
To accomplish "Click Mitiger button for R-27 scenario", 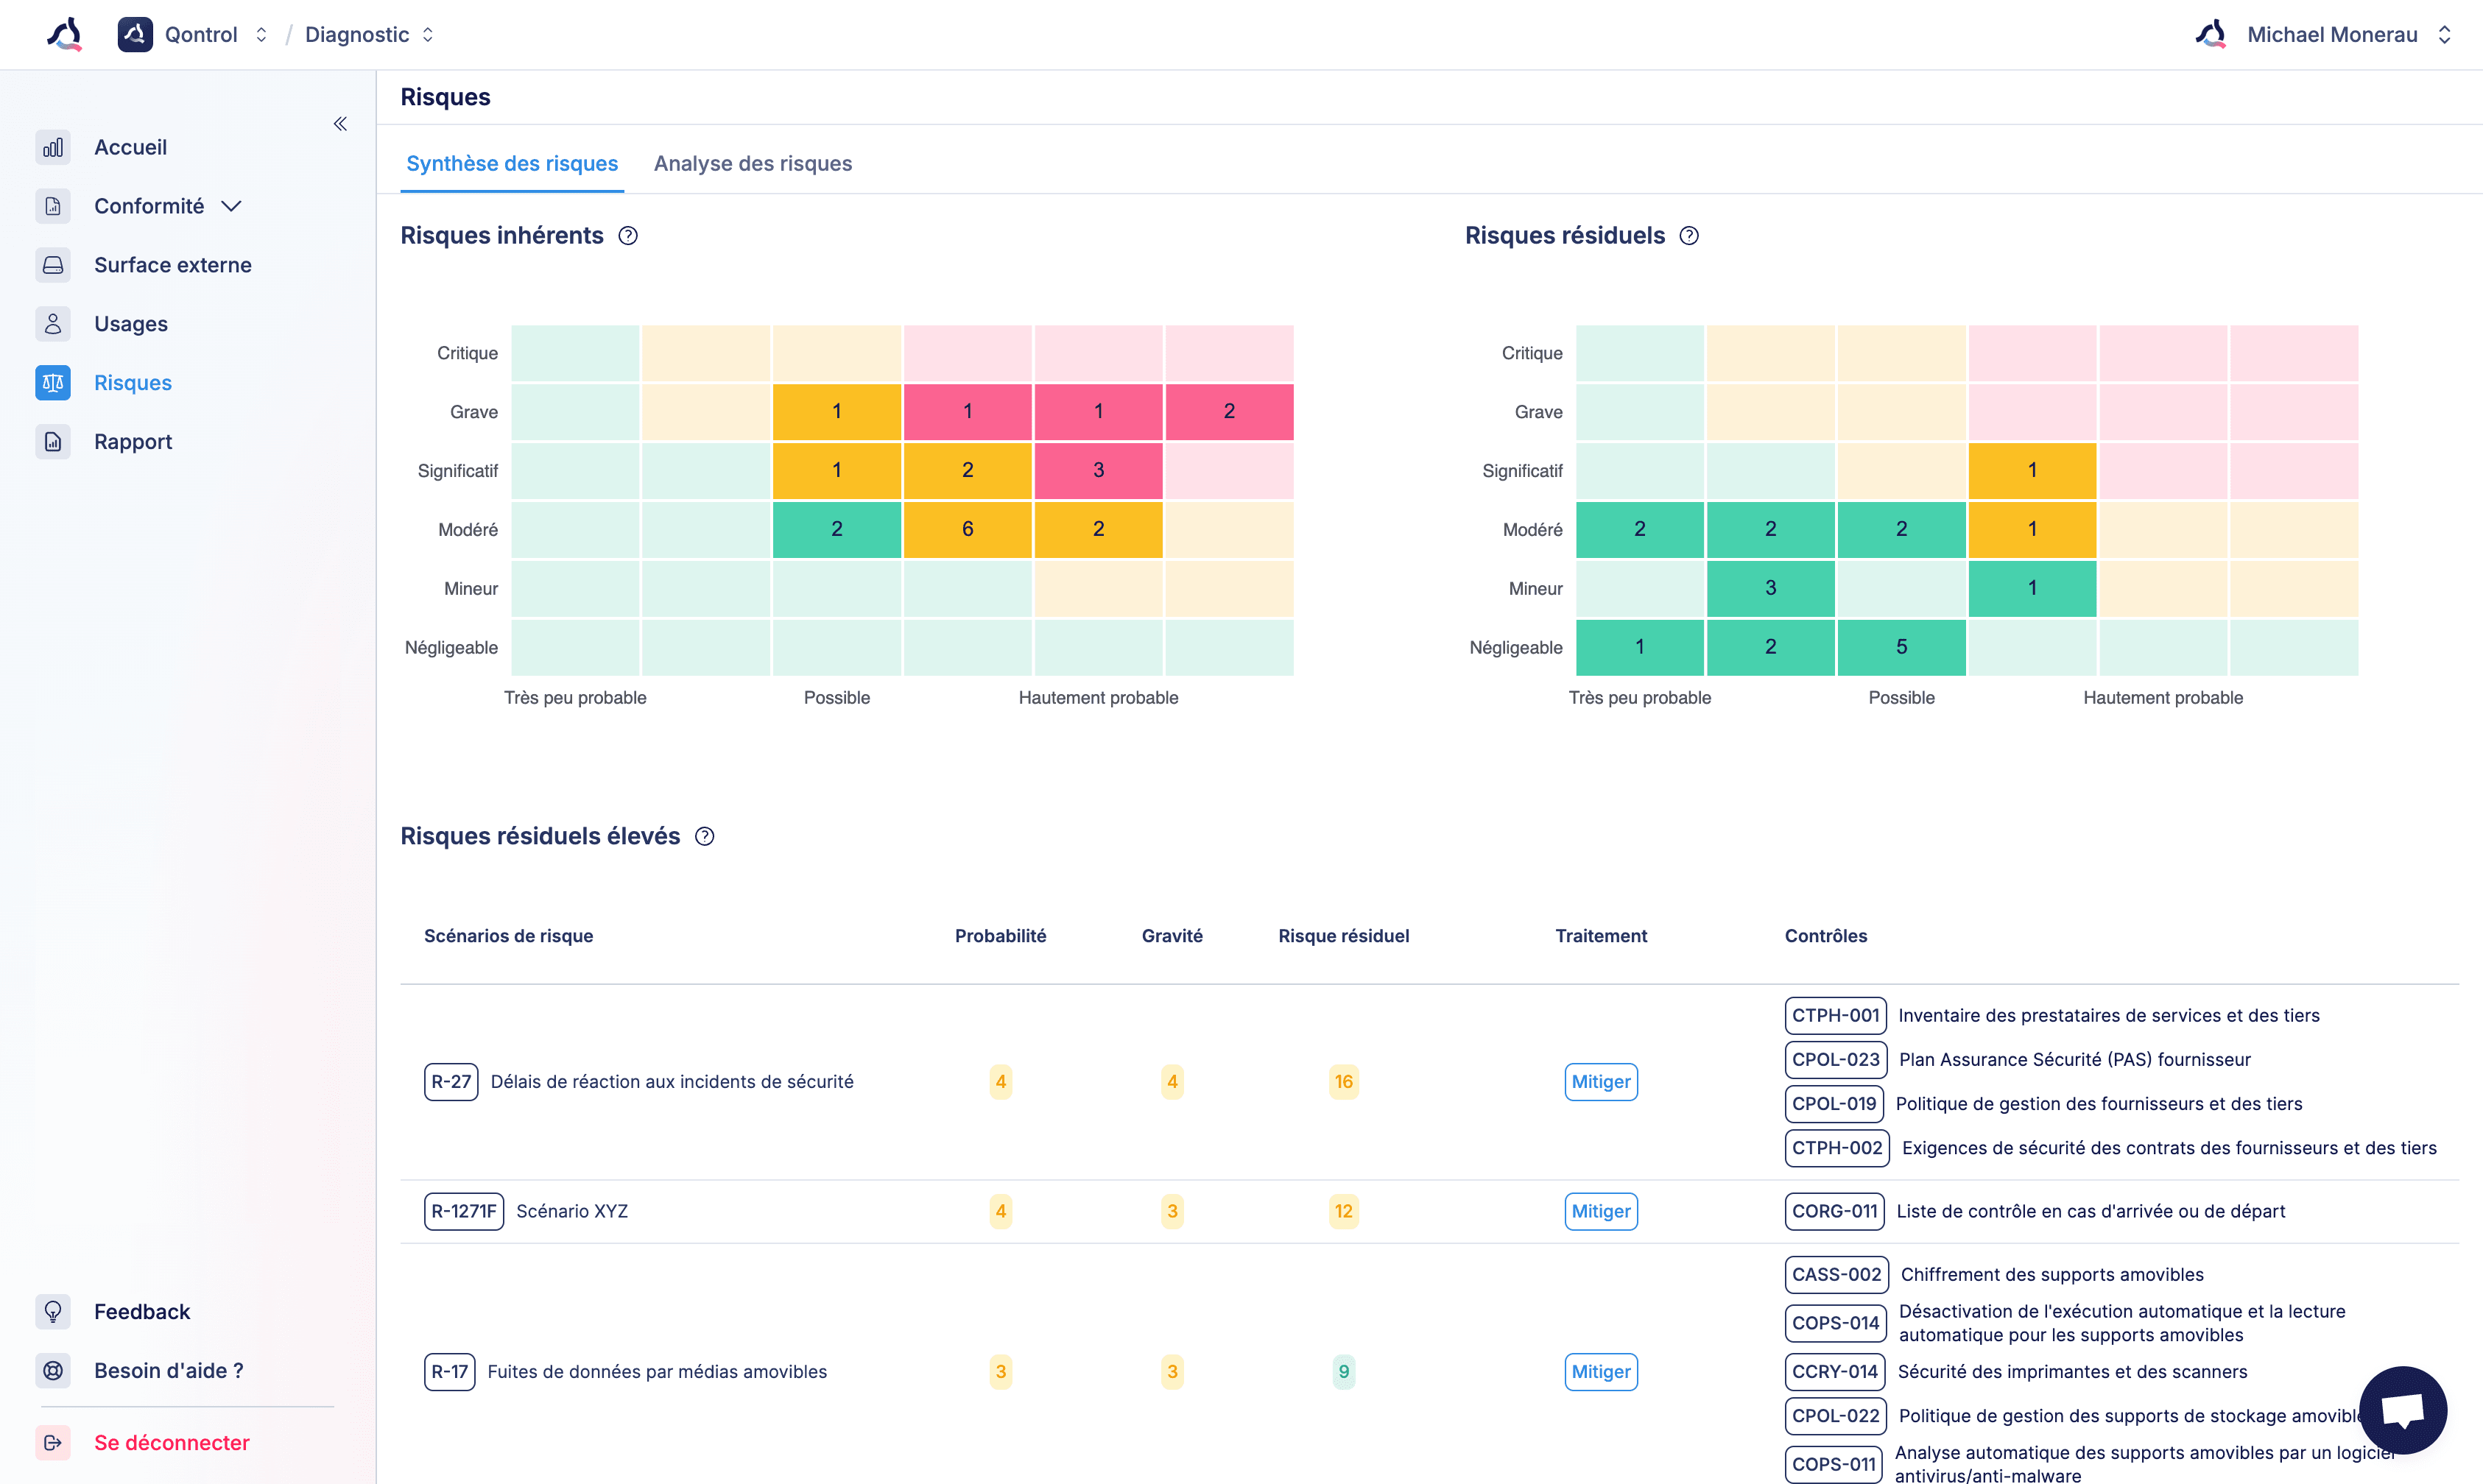I will [x=1600, y=1082].
